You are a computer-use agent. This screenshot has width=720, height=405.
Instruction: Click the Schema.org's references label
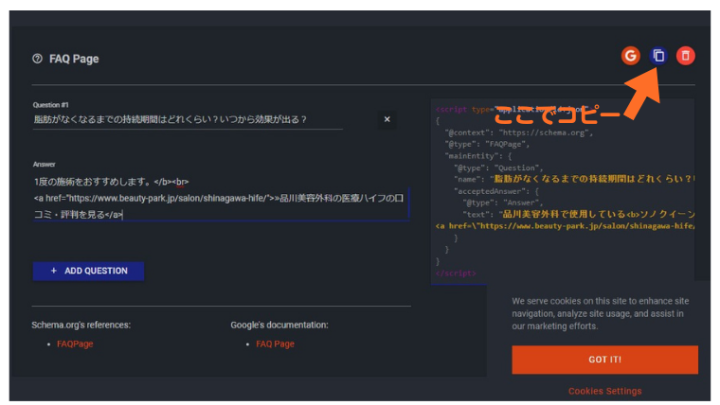click(x=81, y=325)
